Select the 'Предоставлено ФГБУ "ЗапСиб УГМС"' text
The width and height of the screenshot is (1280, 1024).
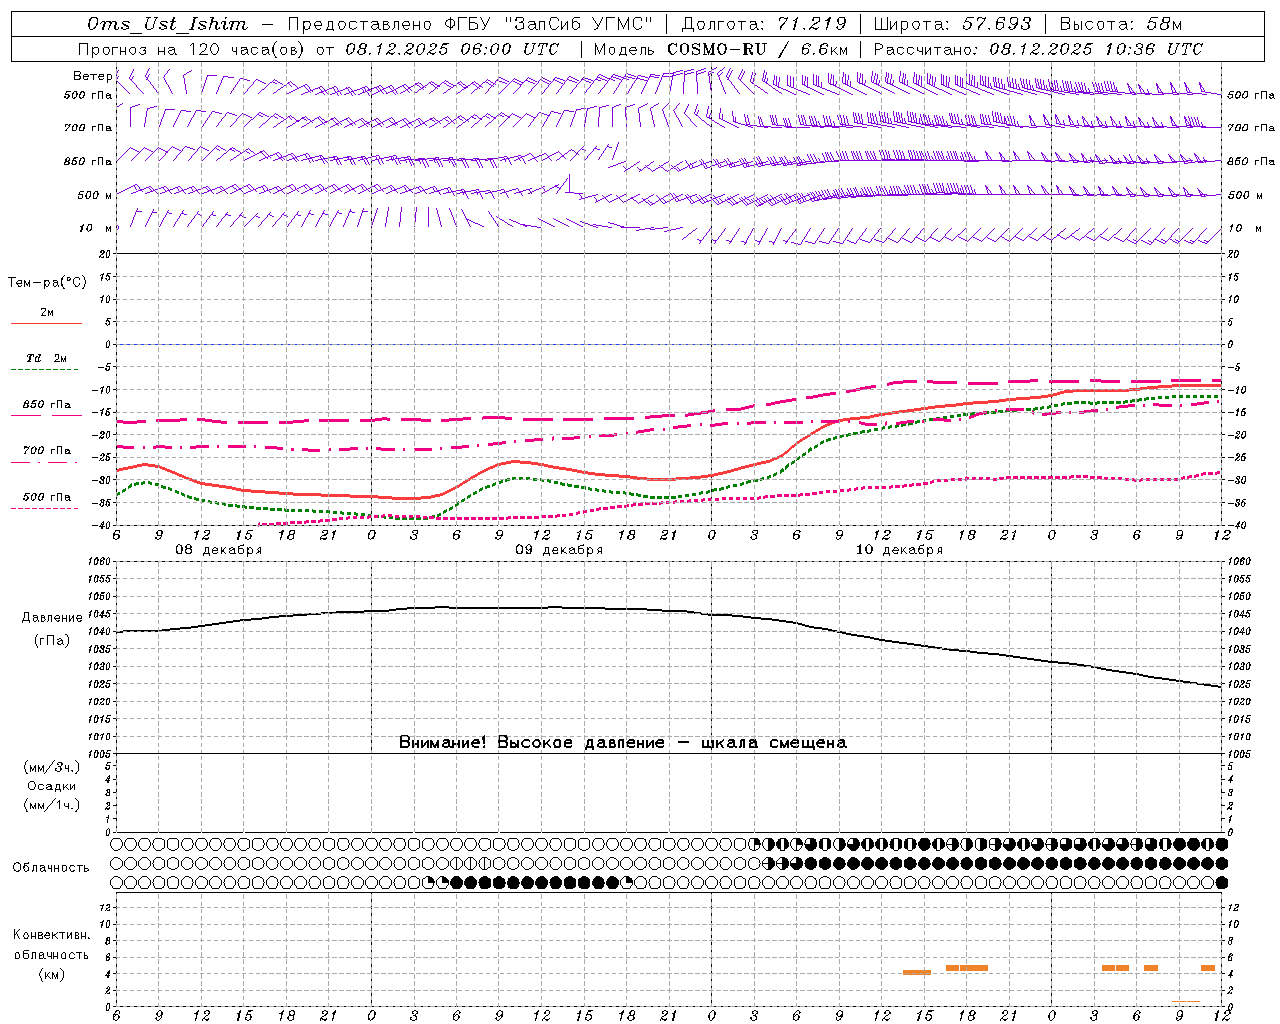[x=469, y=24]
